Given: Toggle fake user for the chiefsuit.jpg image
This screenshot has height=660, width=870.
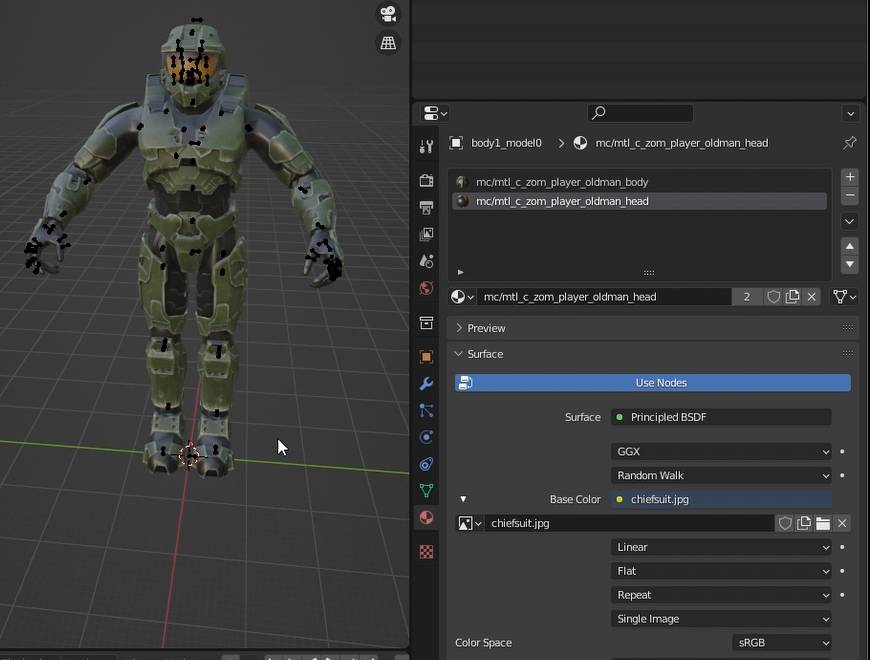Looking at the screenshot, I should 785,523.
